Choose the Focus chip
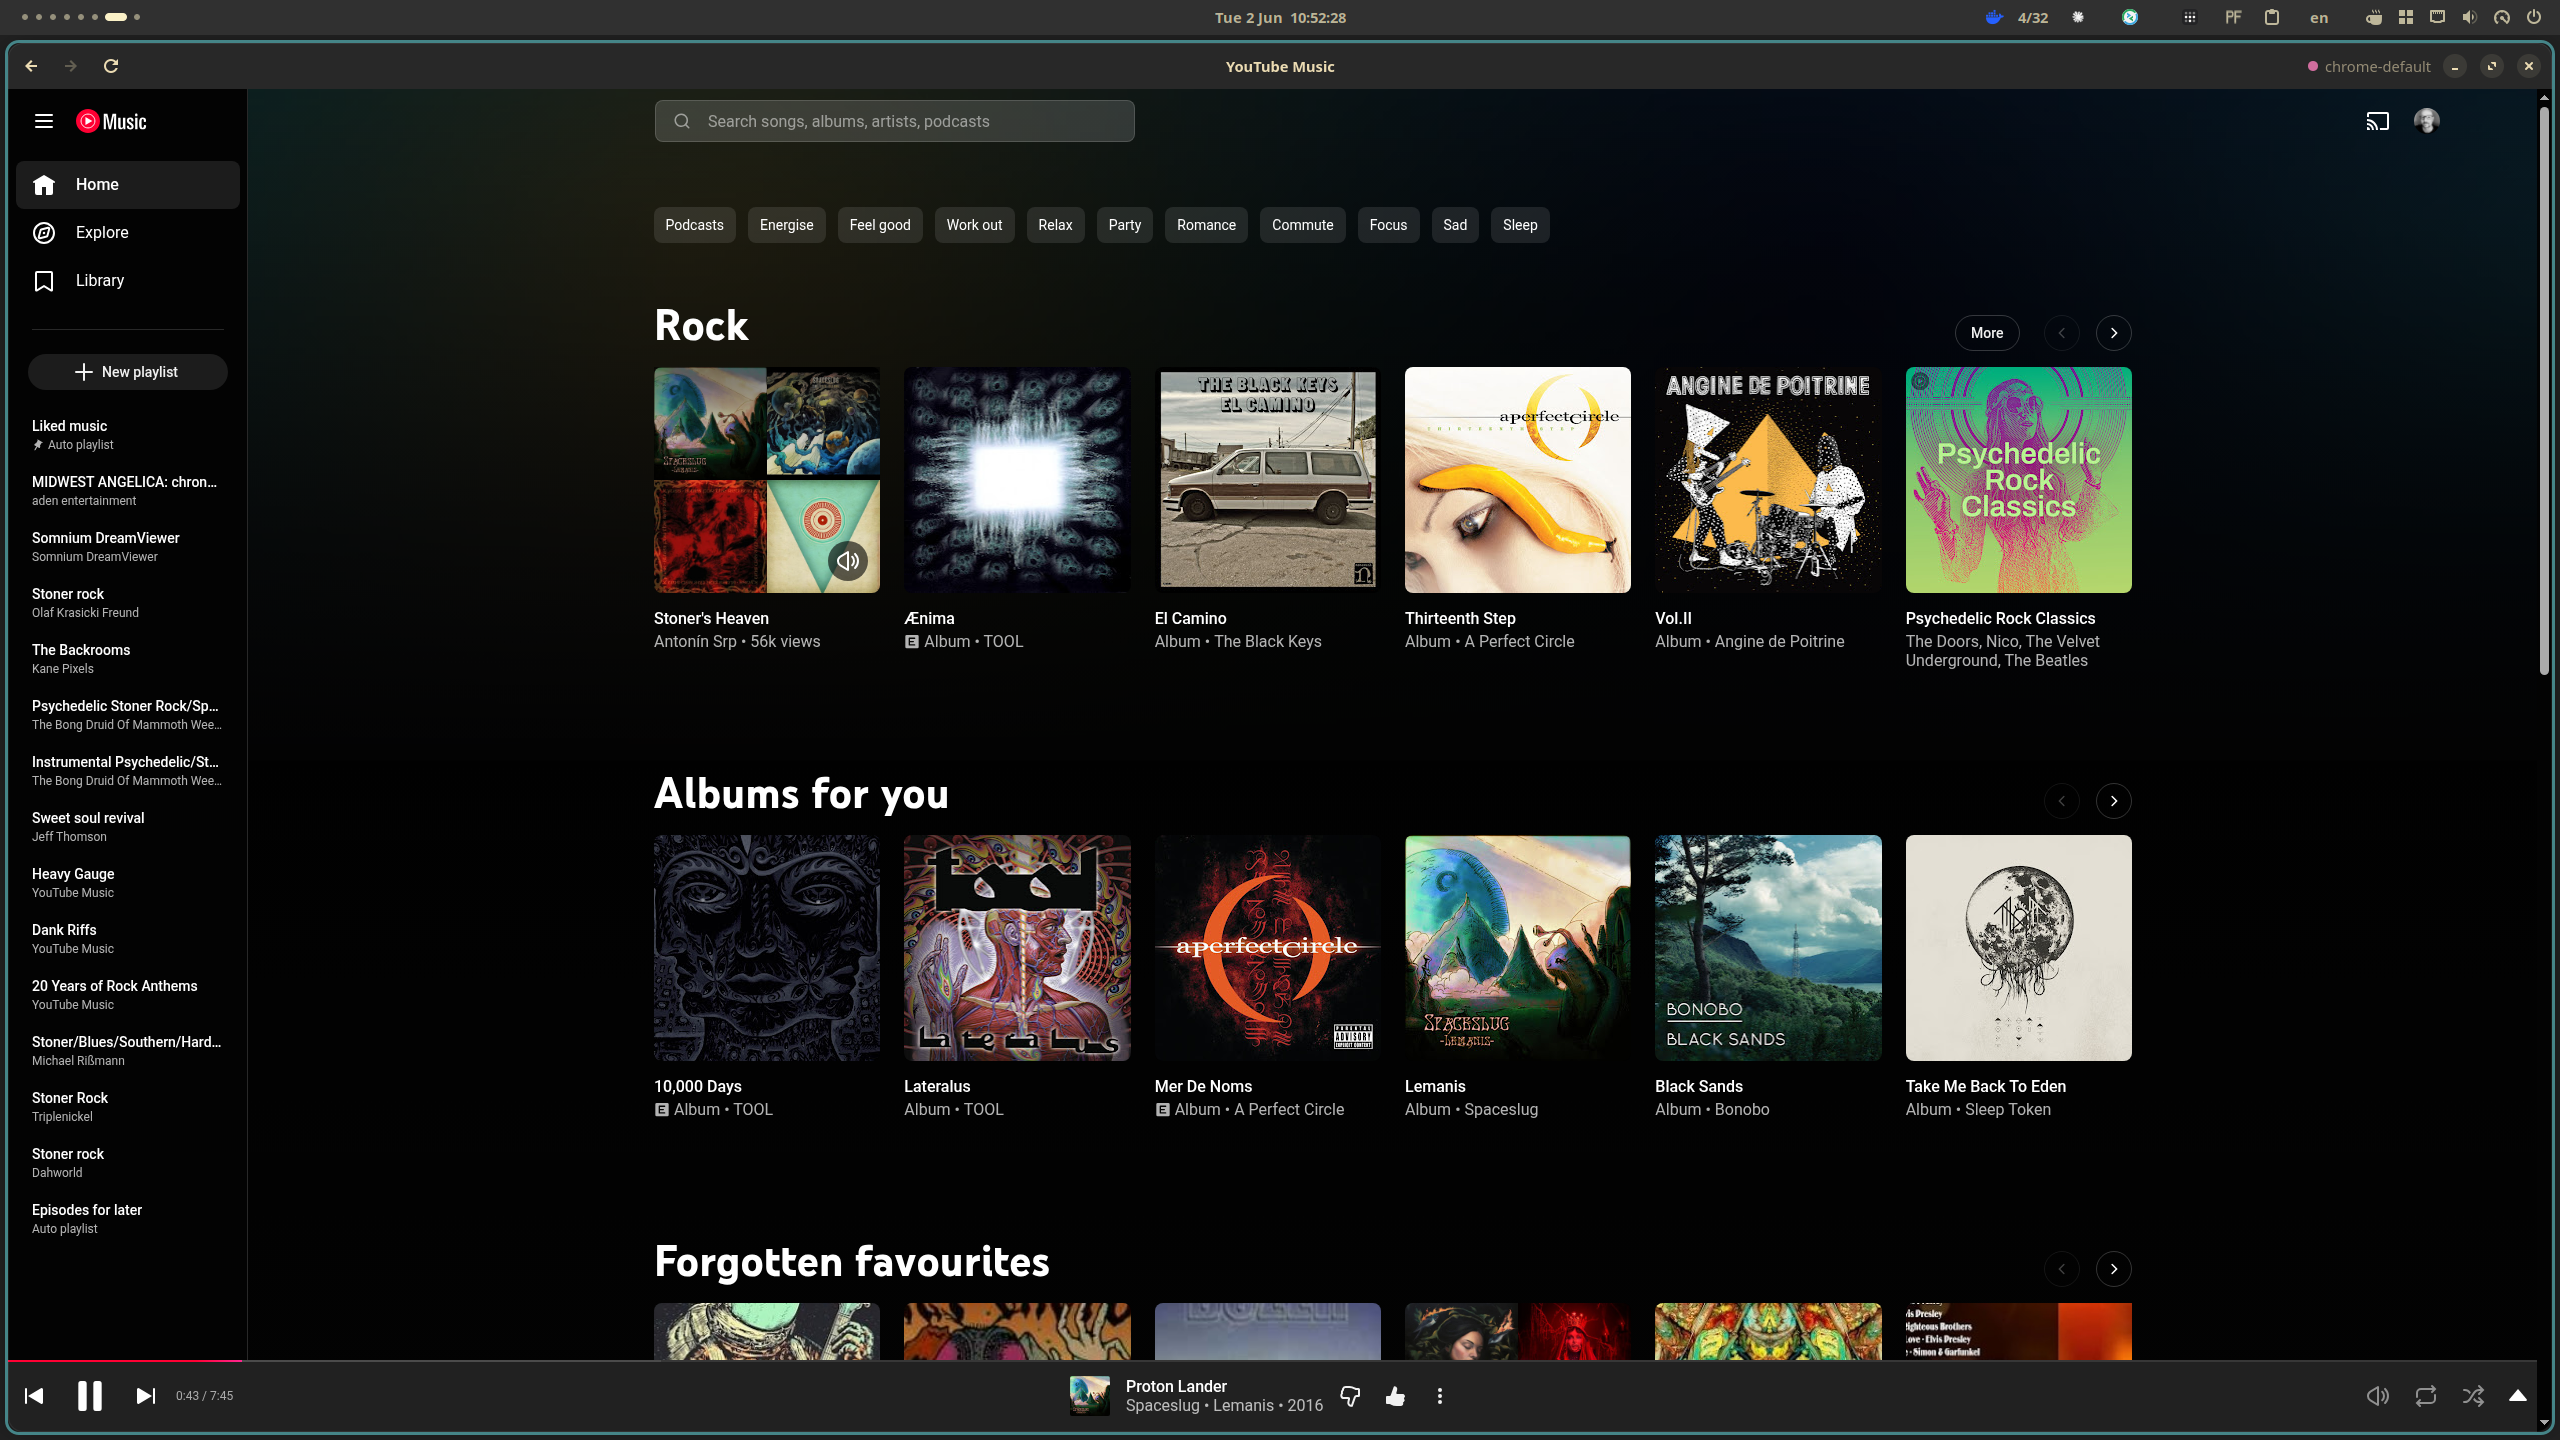This screenshot has height=1440, width=2560. [x=1389, y=225]
